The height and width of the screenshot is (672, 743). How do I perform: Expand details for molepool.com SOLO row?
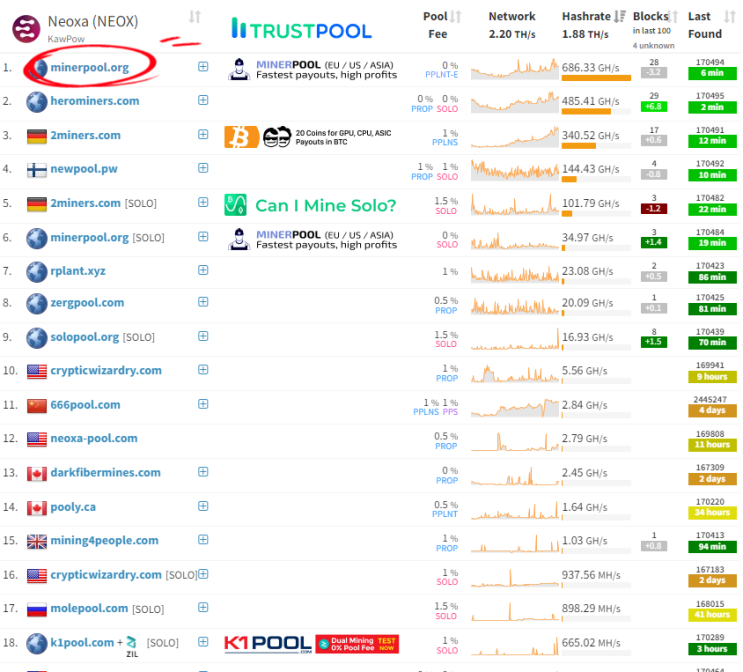[203, 607]
